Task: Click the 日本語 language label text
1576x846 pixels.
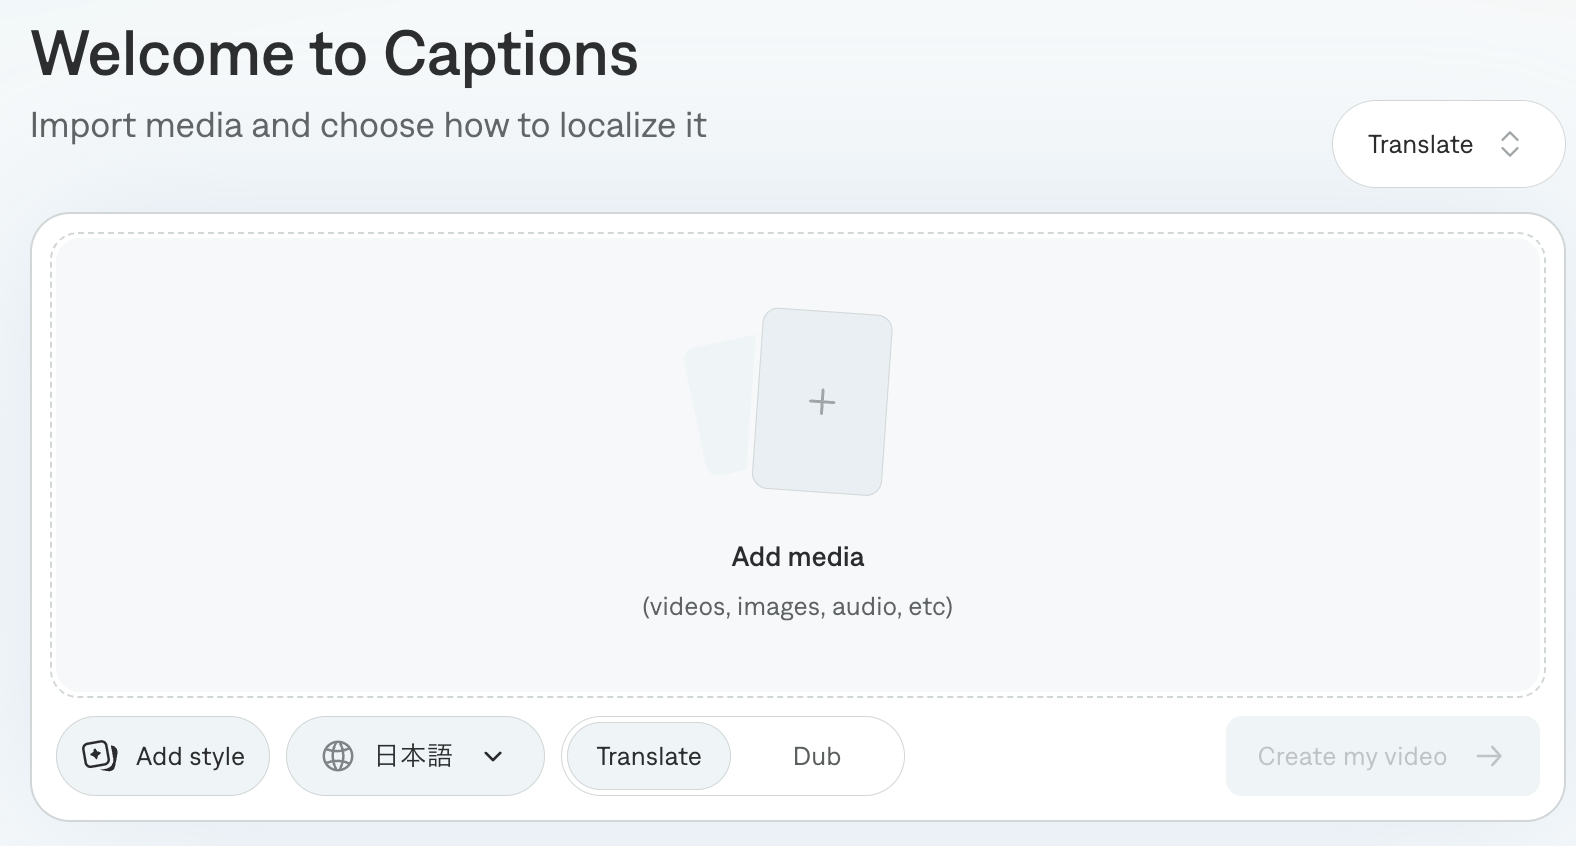Action: (414, 756)
